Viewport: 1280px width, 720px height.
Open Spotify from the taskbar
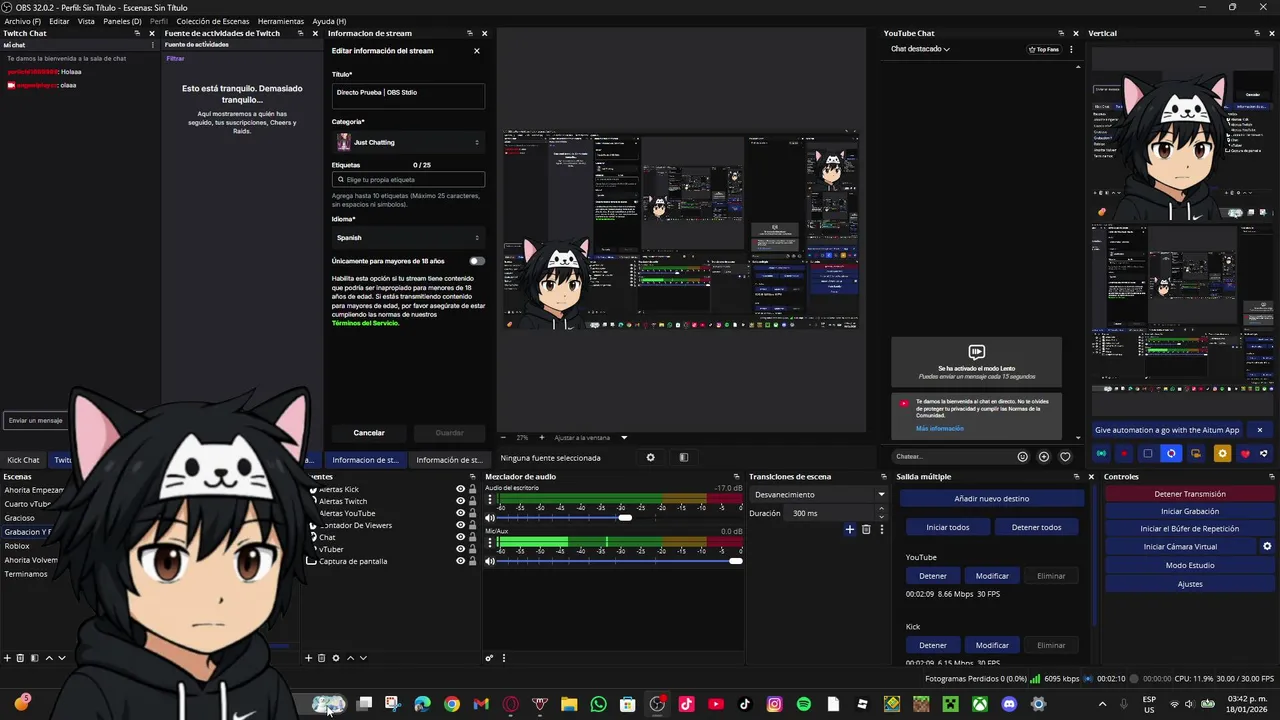[x=804, y=704]
